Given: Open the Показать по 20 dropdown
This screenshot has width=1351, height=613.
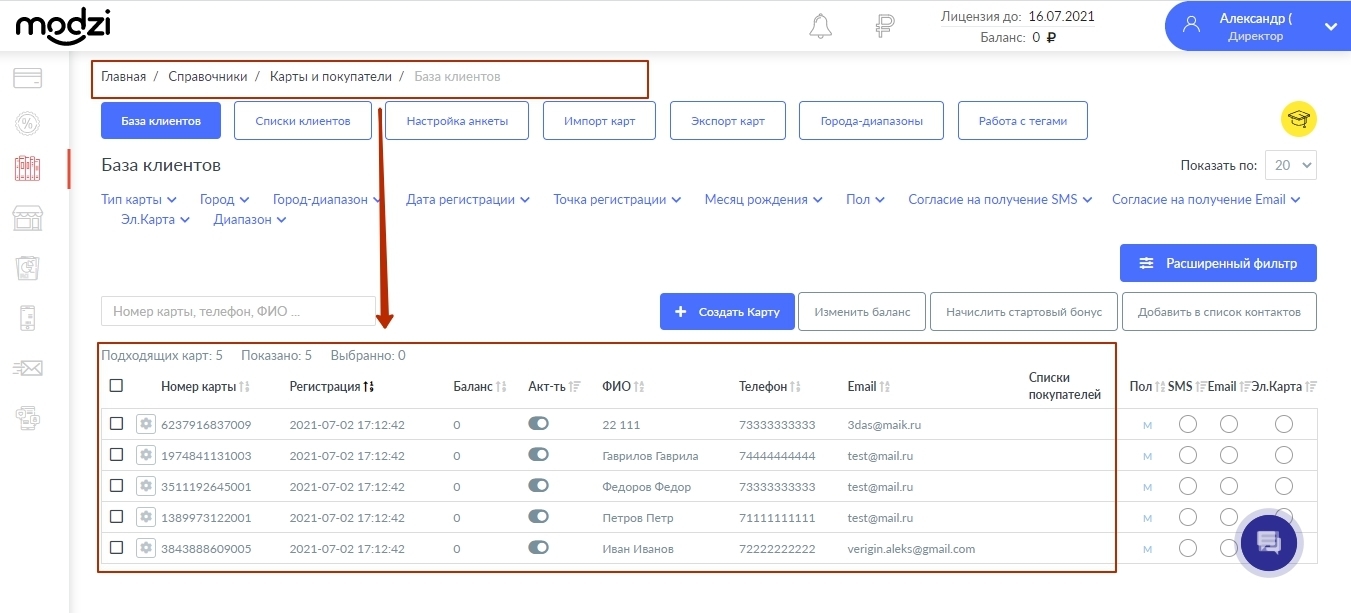Looking at the screenshot, I should click(x=1291, y=165).
